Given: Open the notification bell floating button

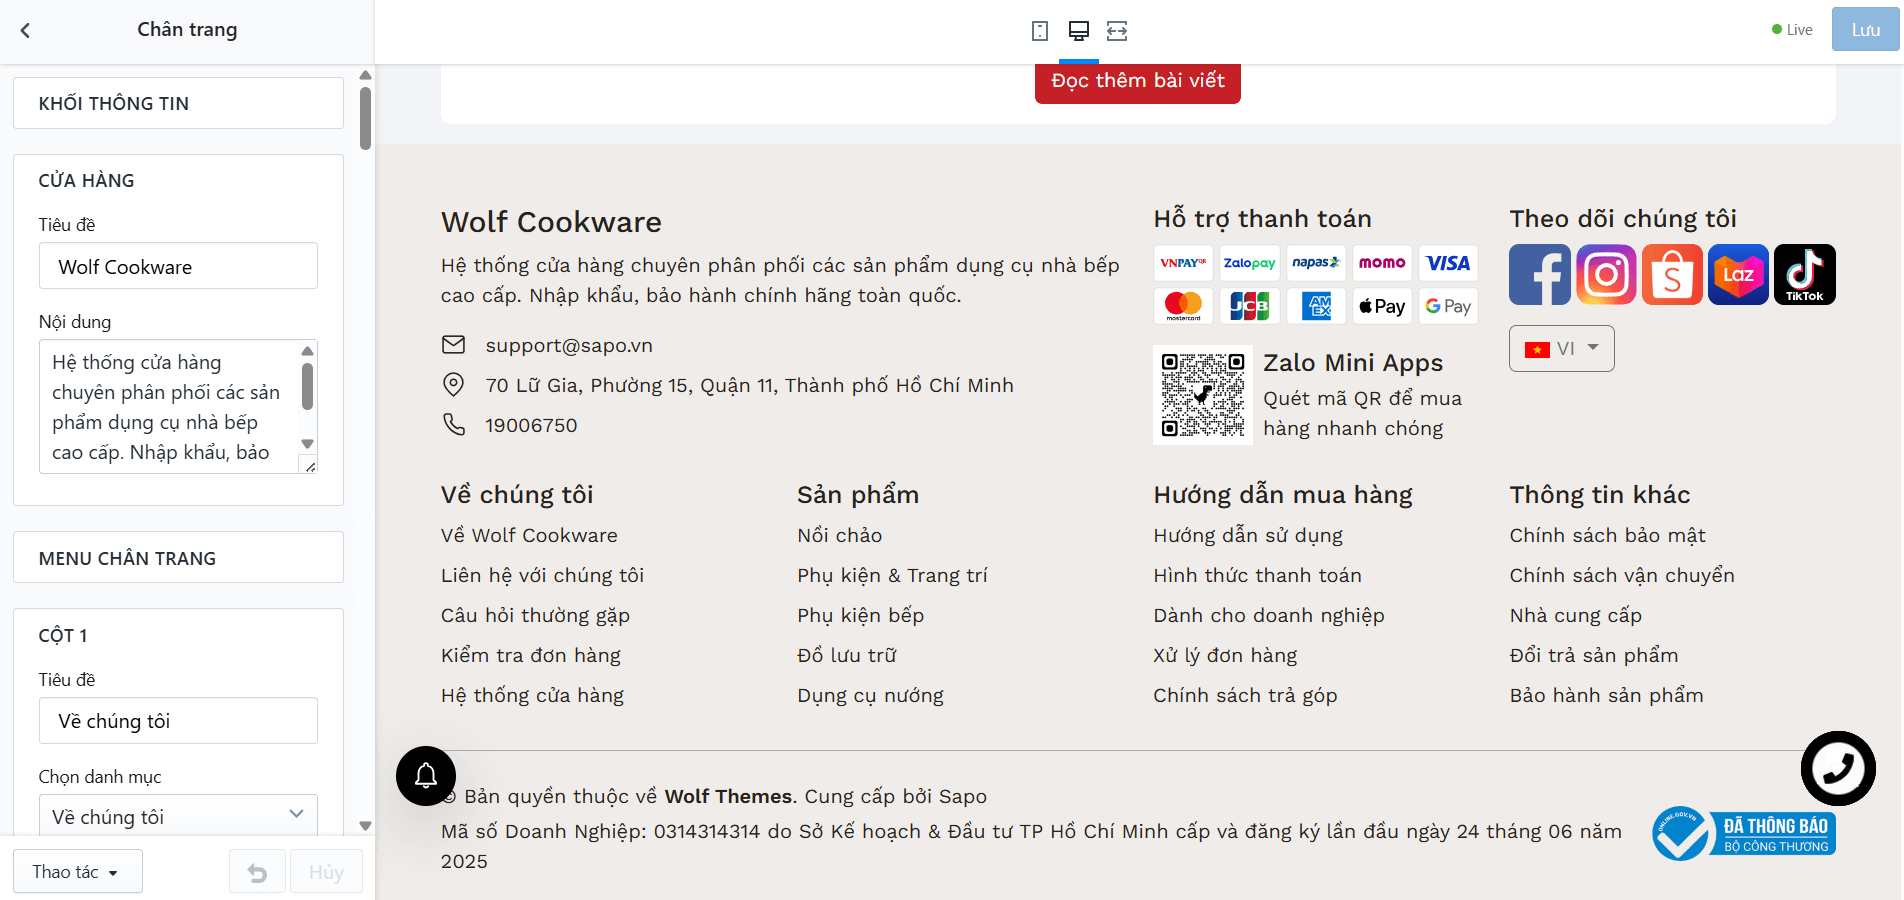Looking at the screenshot, I should (426, 776).
